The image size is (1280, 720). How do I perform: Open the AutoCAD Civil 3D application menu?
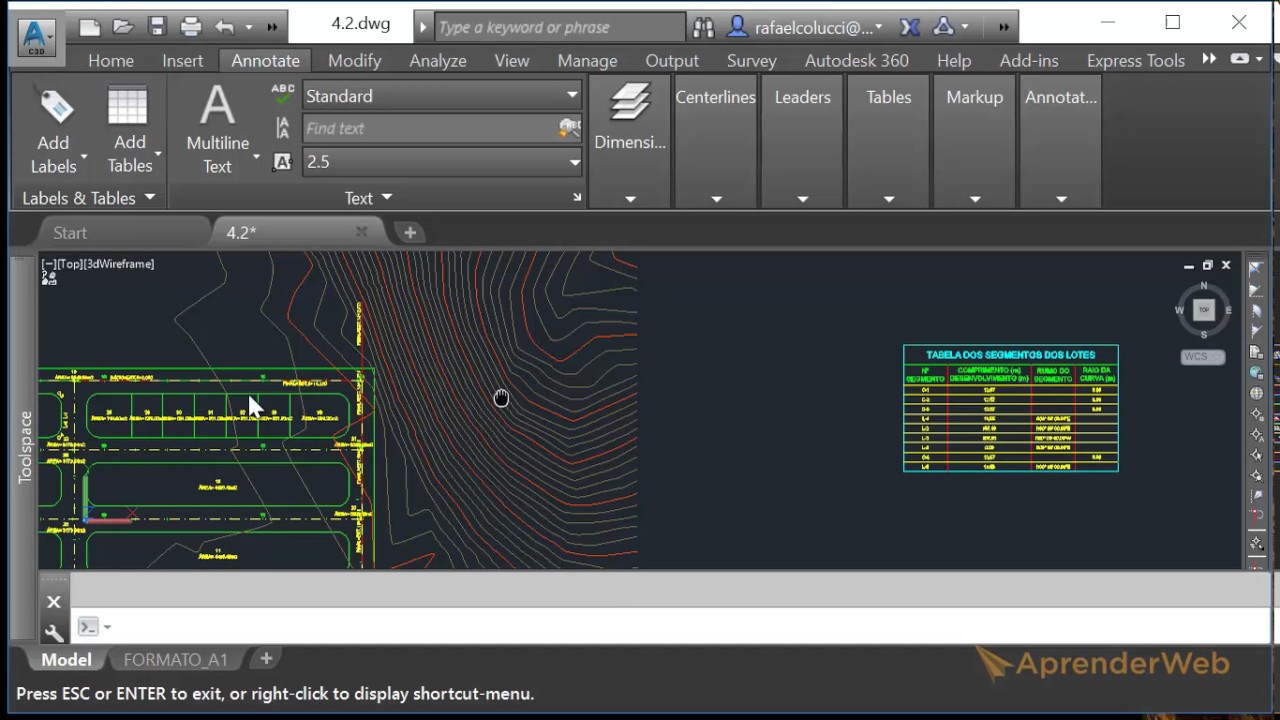(37, 36)
